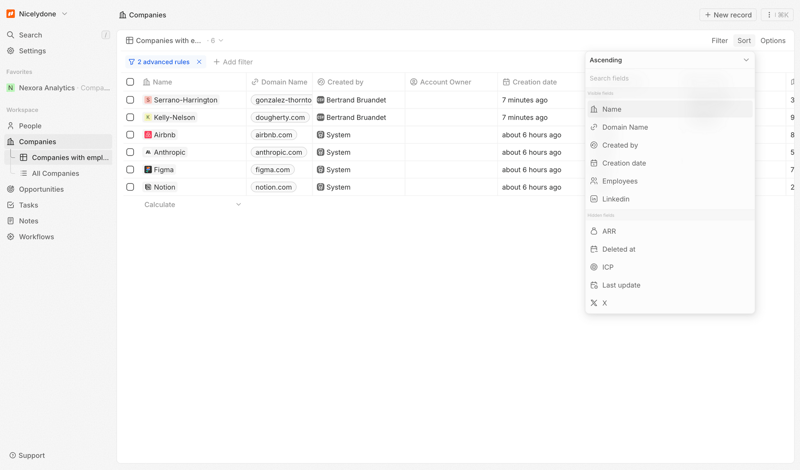
Task: Open the Serrano-Harrington company record
Action: pyautogui.click(x=181, y=100)
